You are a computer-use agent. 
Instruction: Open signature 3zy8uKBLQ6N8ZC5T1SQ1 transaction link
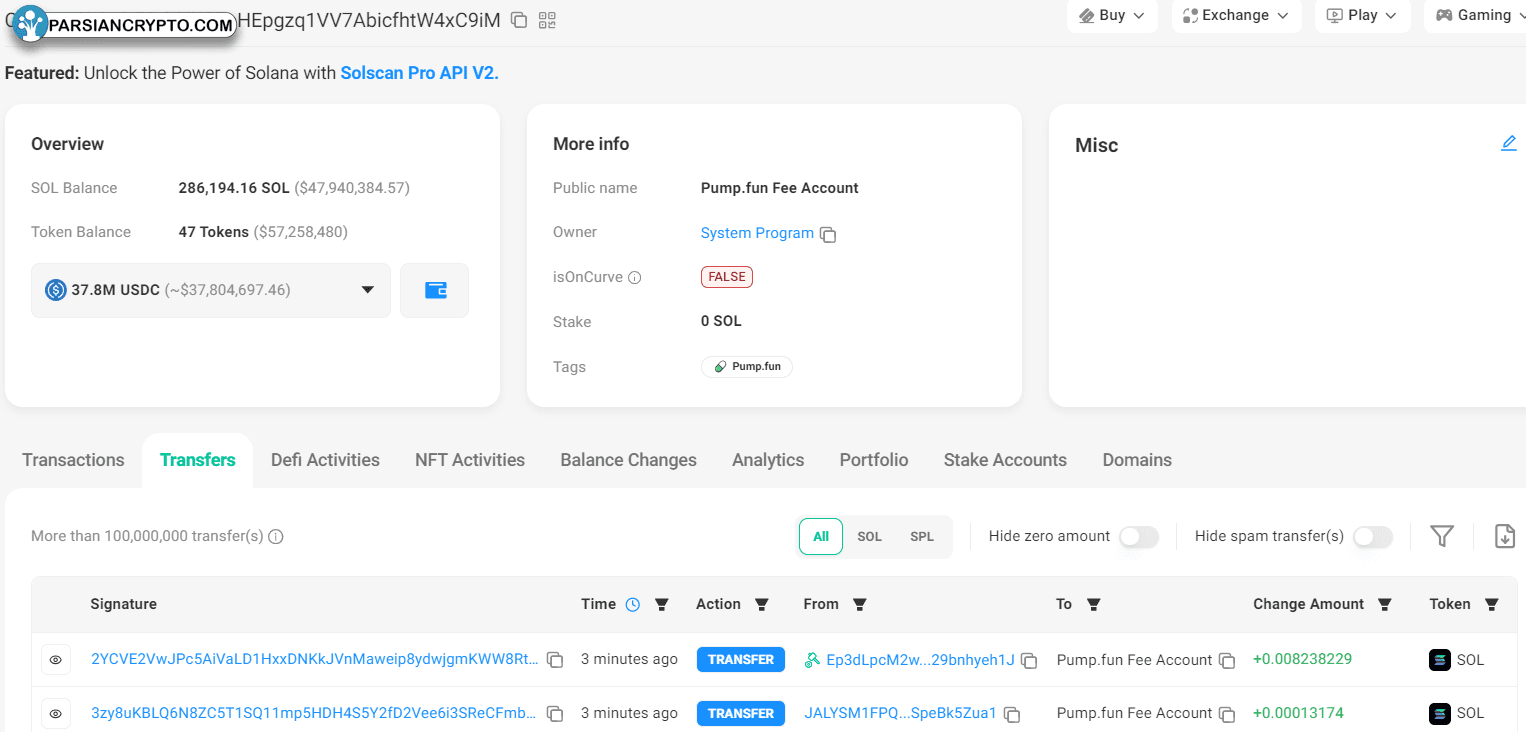pyautogui.click(x=314, y=713)
